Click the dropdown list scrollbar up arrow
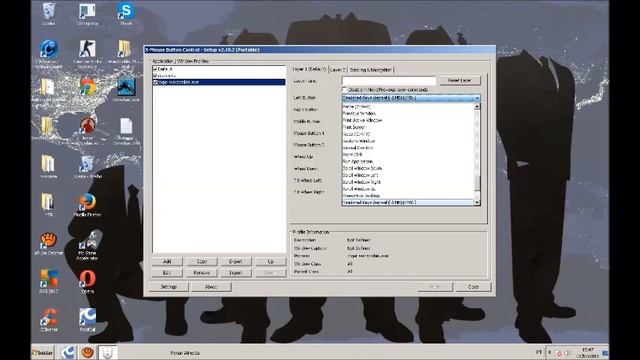 tap(477, 107)
